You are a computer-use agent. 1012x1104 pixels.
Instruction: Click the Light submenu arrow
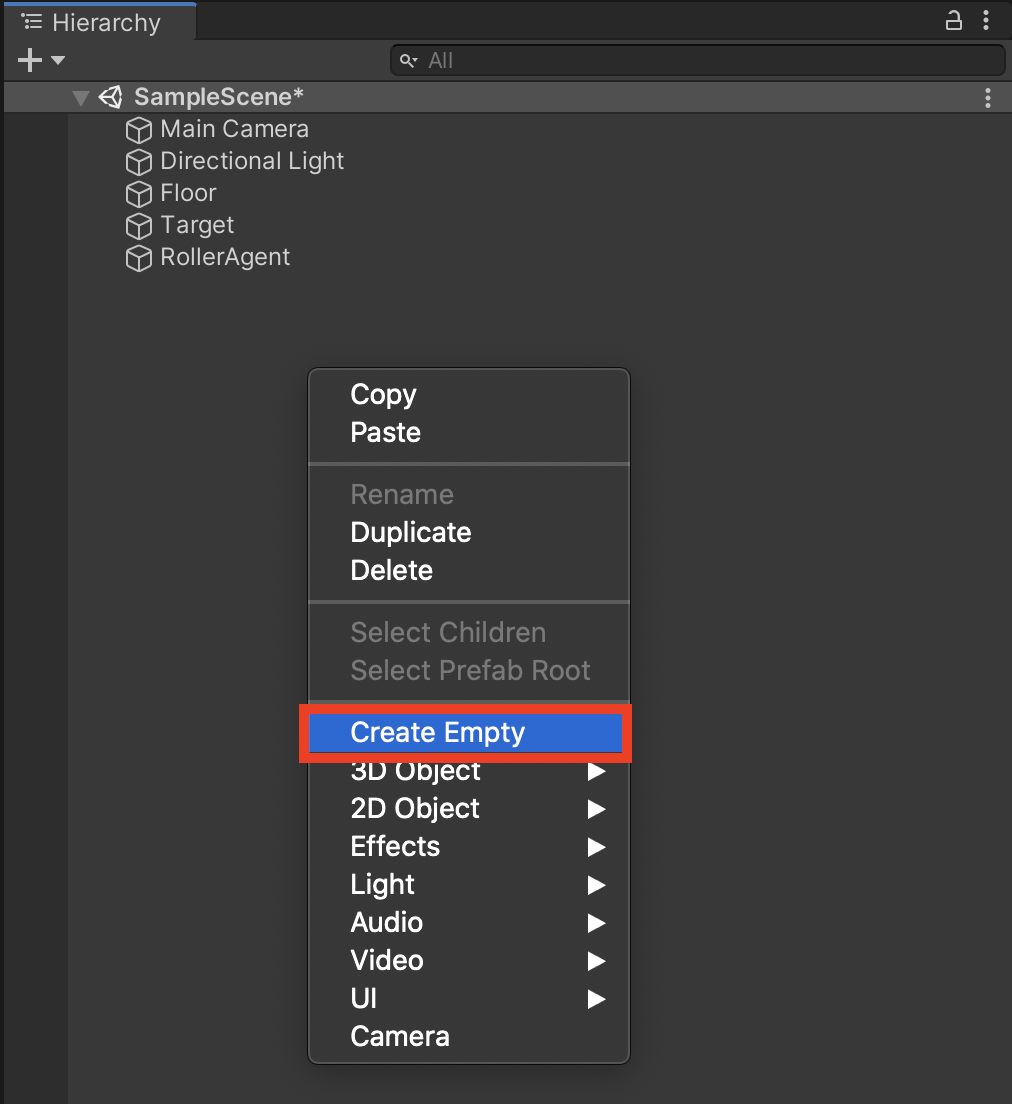tap(596, 885)
